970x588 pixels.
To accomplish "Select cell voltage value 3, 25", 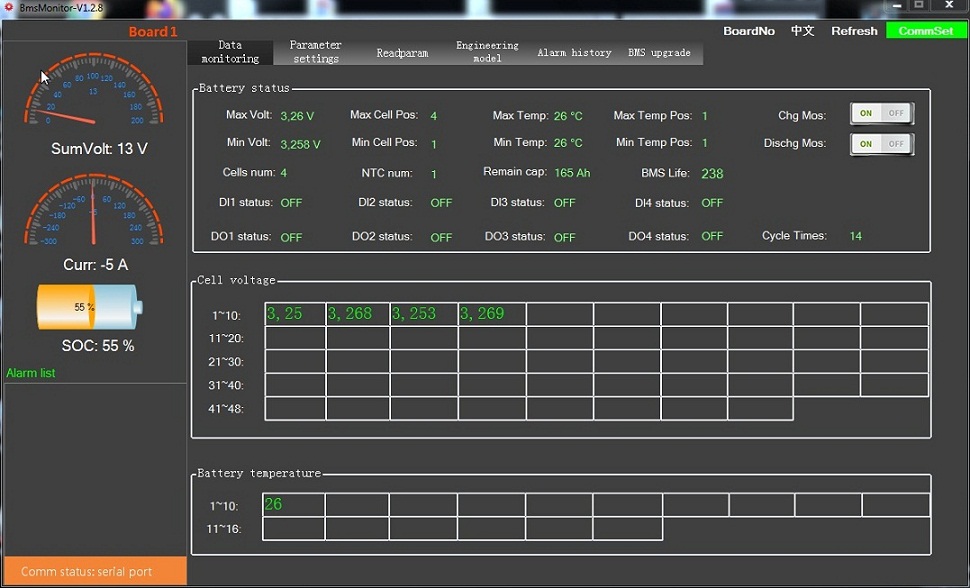I will tap(295, 314).
